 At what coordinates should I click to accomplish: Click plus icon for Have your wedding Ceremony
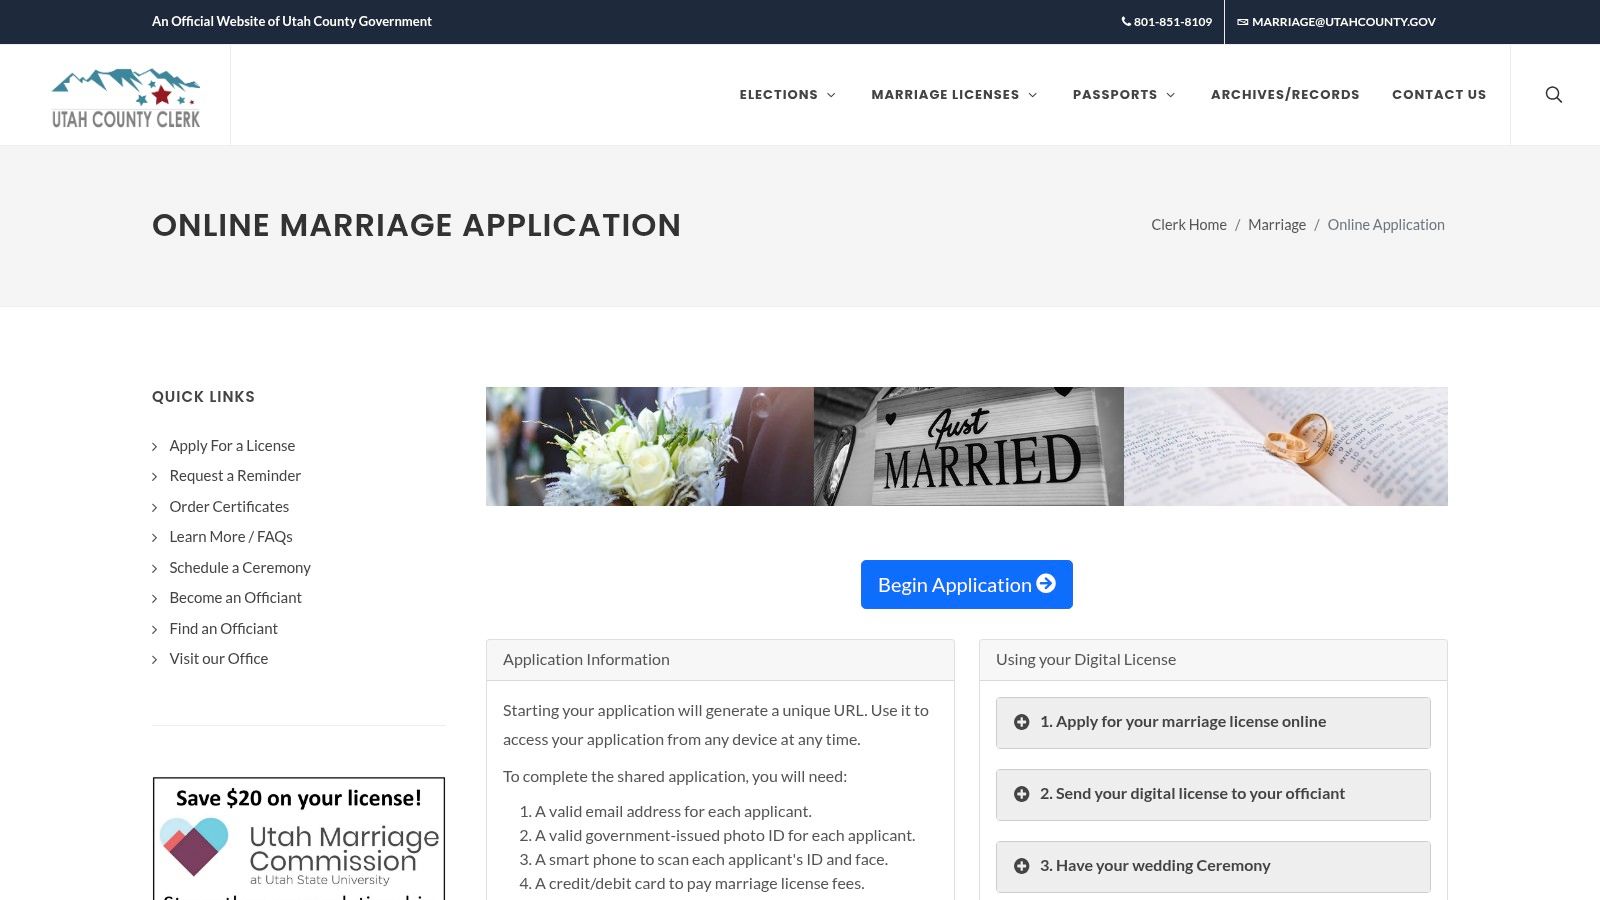pyautogui.click(x=1021, y=866)
